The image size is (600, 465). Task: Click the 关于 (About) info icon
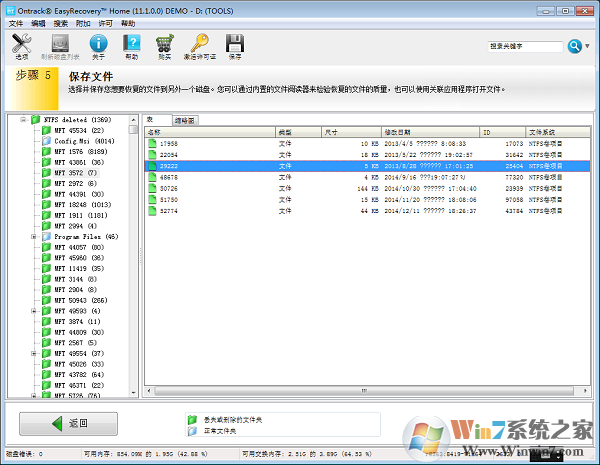(98, 44)
